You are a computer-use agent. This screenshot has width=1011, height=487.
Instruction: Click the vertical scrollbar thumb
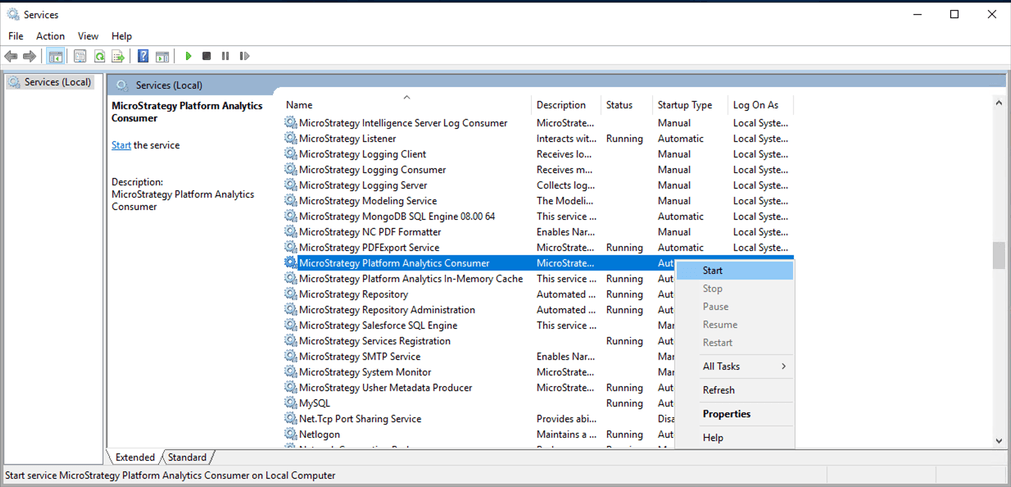tap(999, 255)
